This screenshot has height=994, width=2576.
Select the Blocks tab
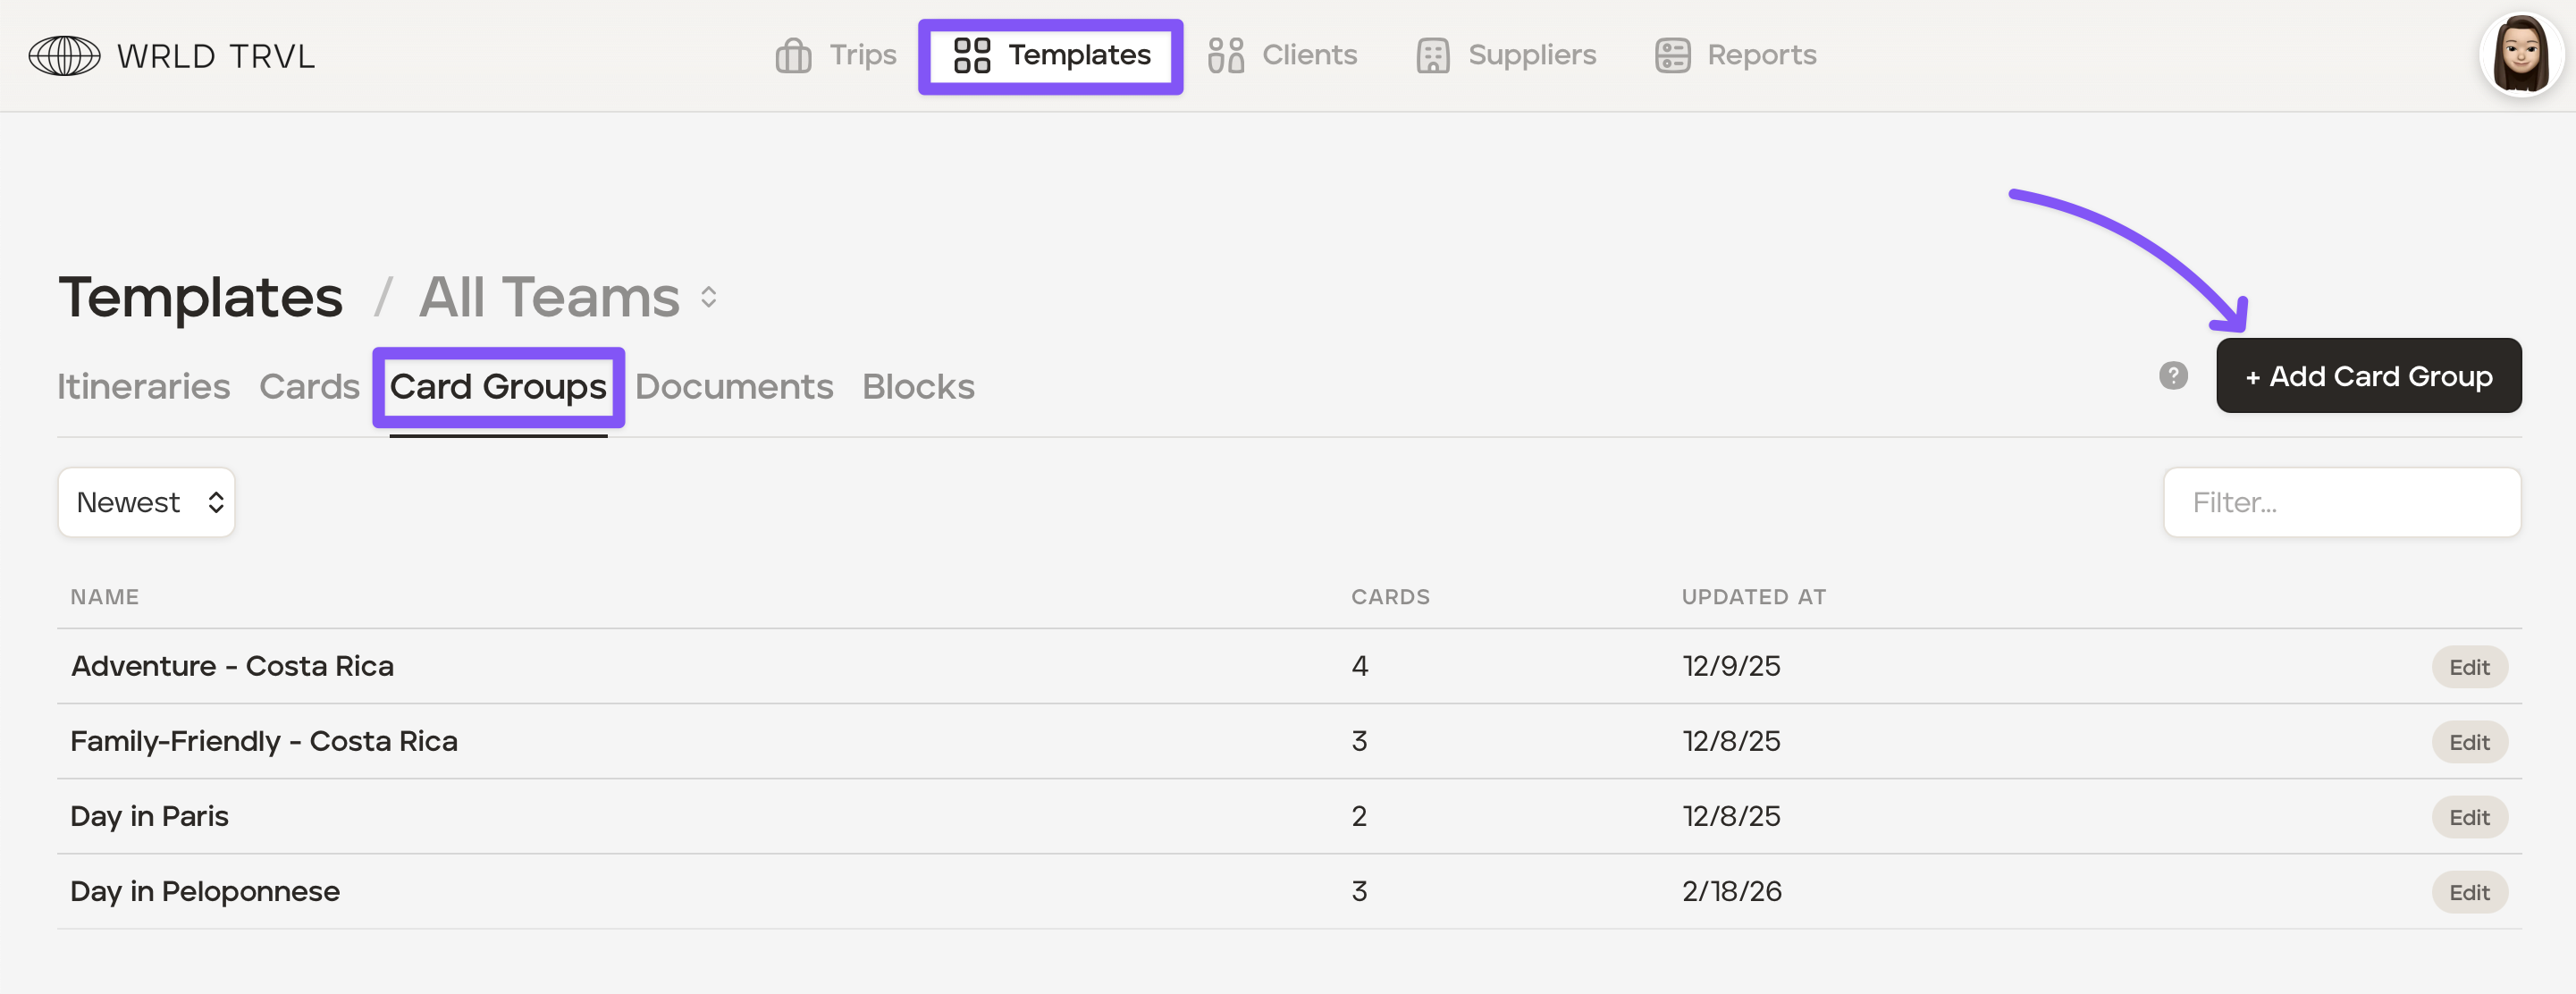[x=918, y=387]
